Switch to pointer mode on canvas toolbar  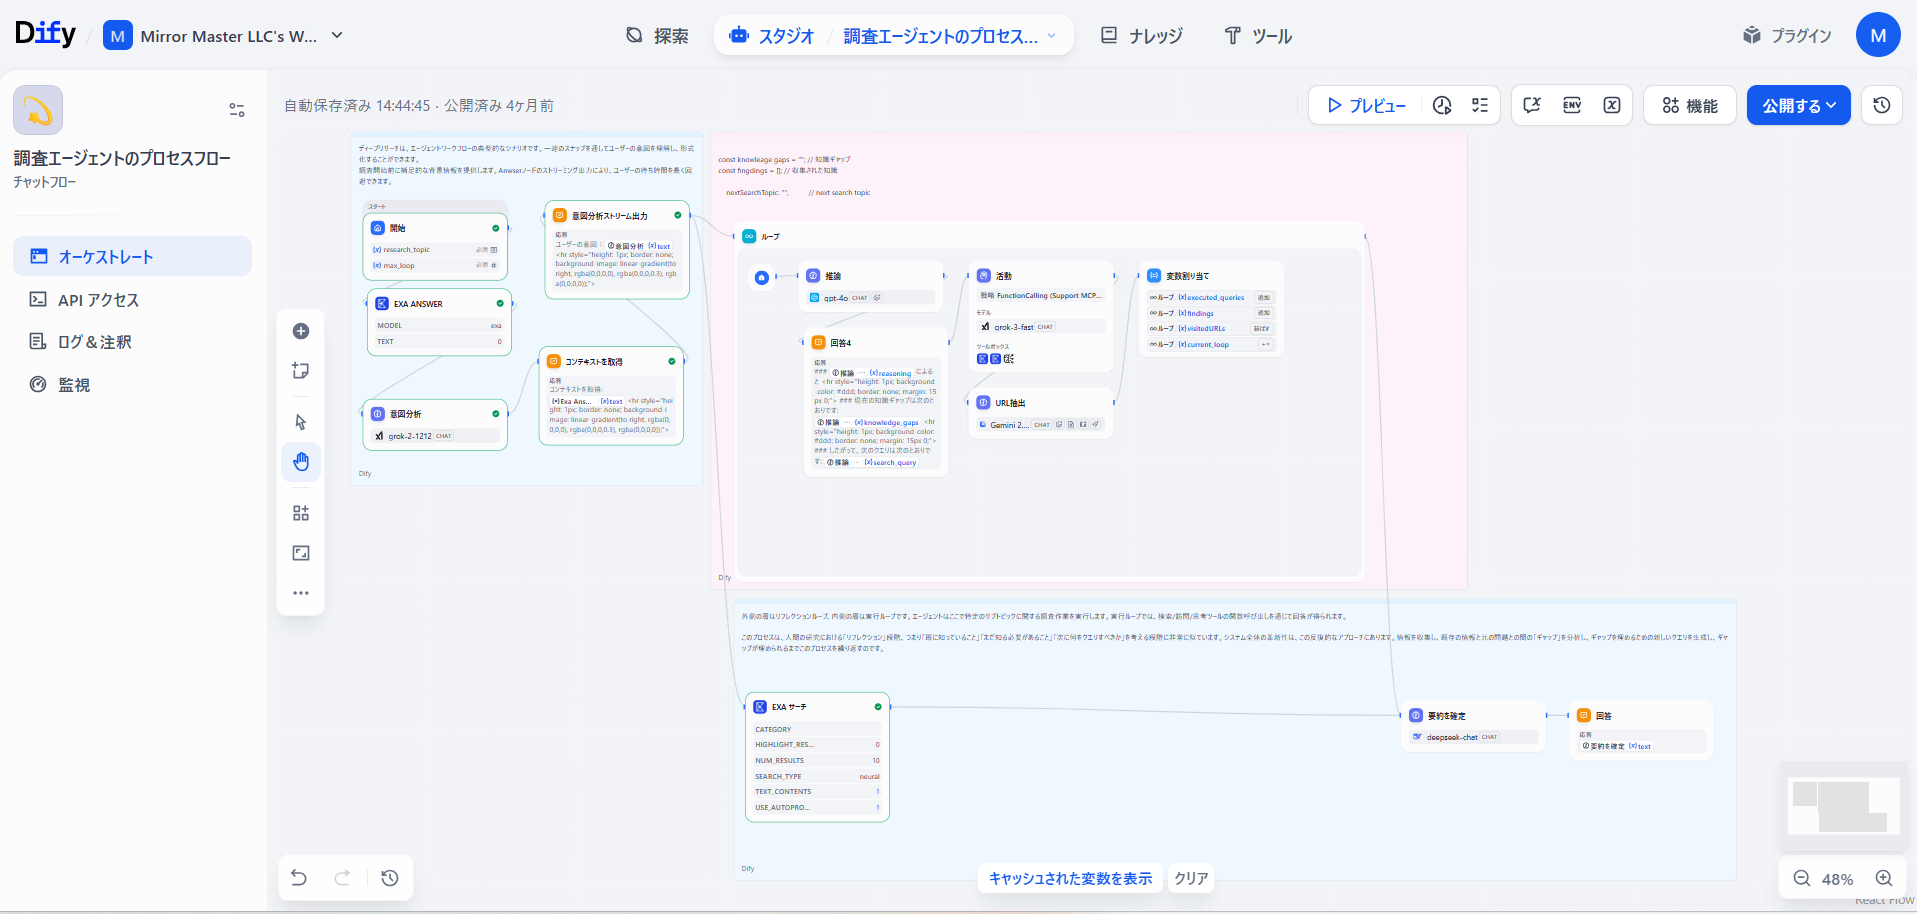tap(300, 422)
